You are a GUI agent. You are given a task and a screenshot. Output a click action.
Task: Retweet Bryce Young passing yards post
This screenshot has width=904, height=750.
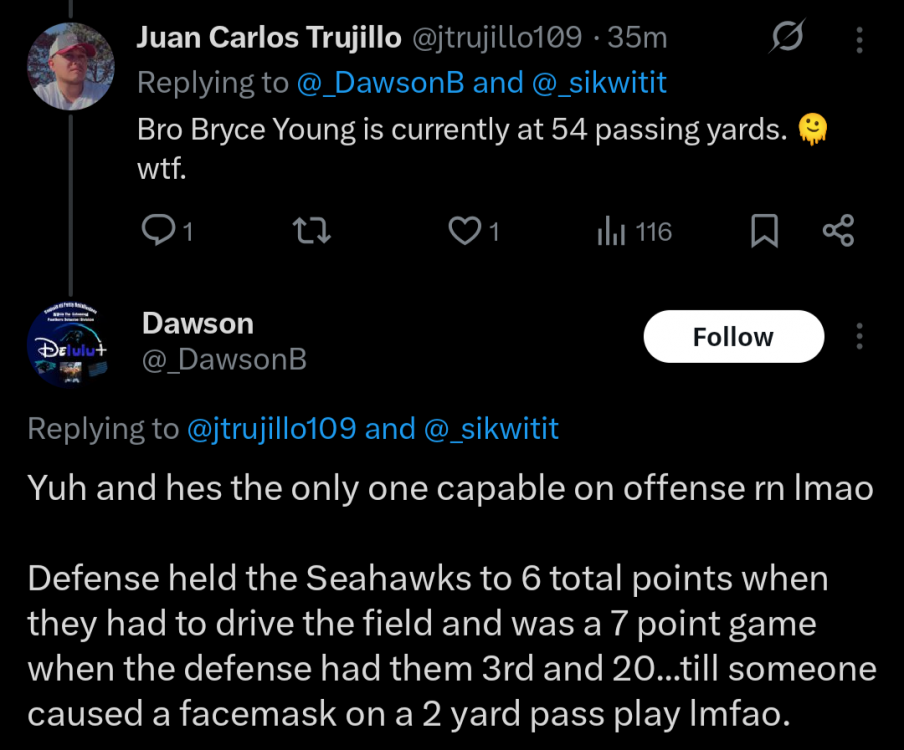tap(311, 230)
